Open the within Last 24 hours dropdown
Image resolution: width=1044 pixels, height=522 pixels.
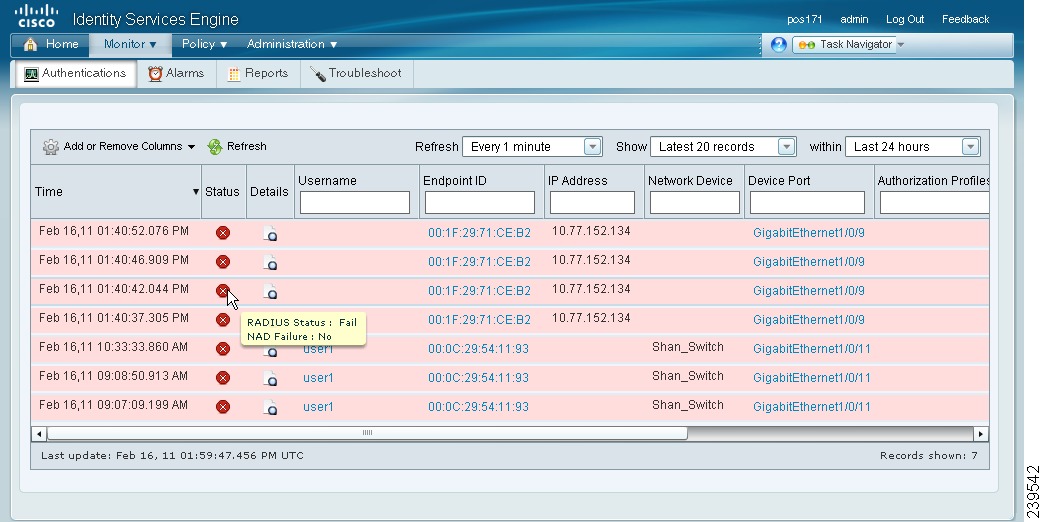[x=912, y=146]
